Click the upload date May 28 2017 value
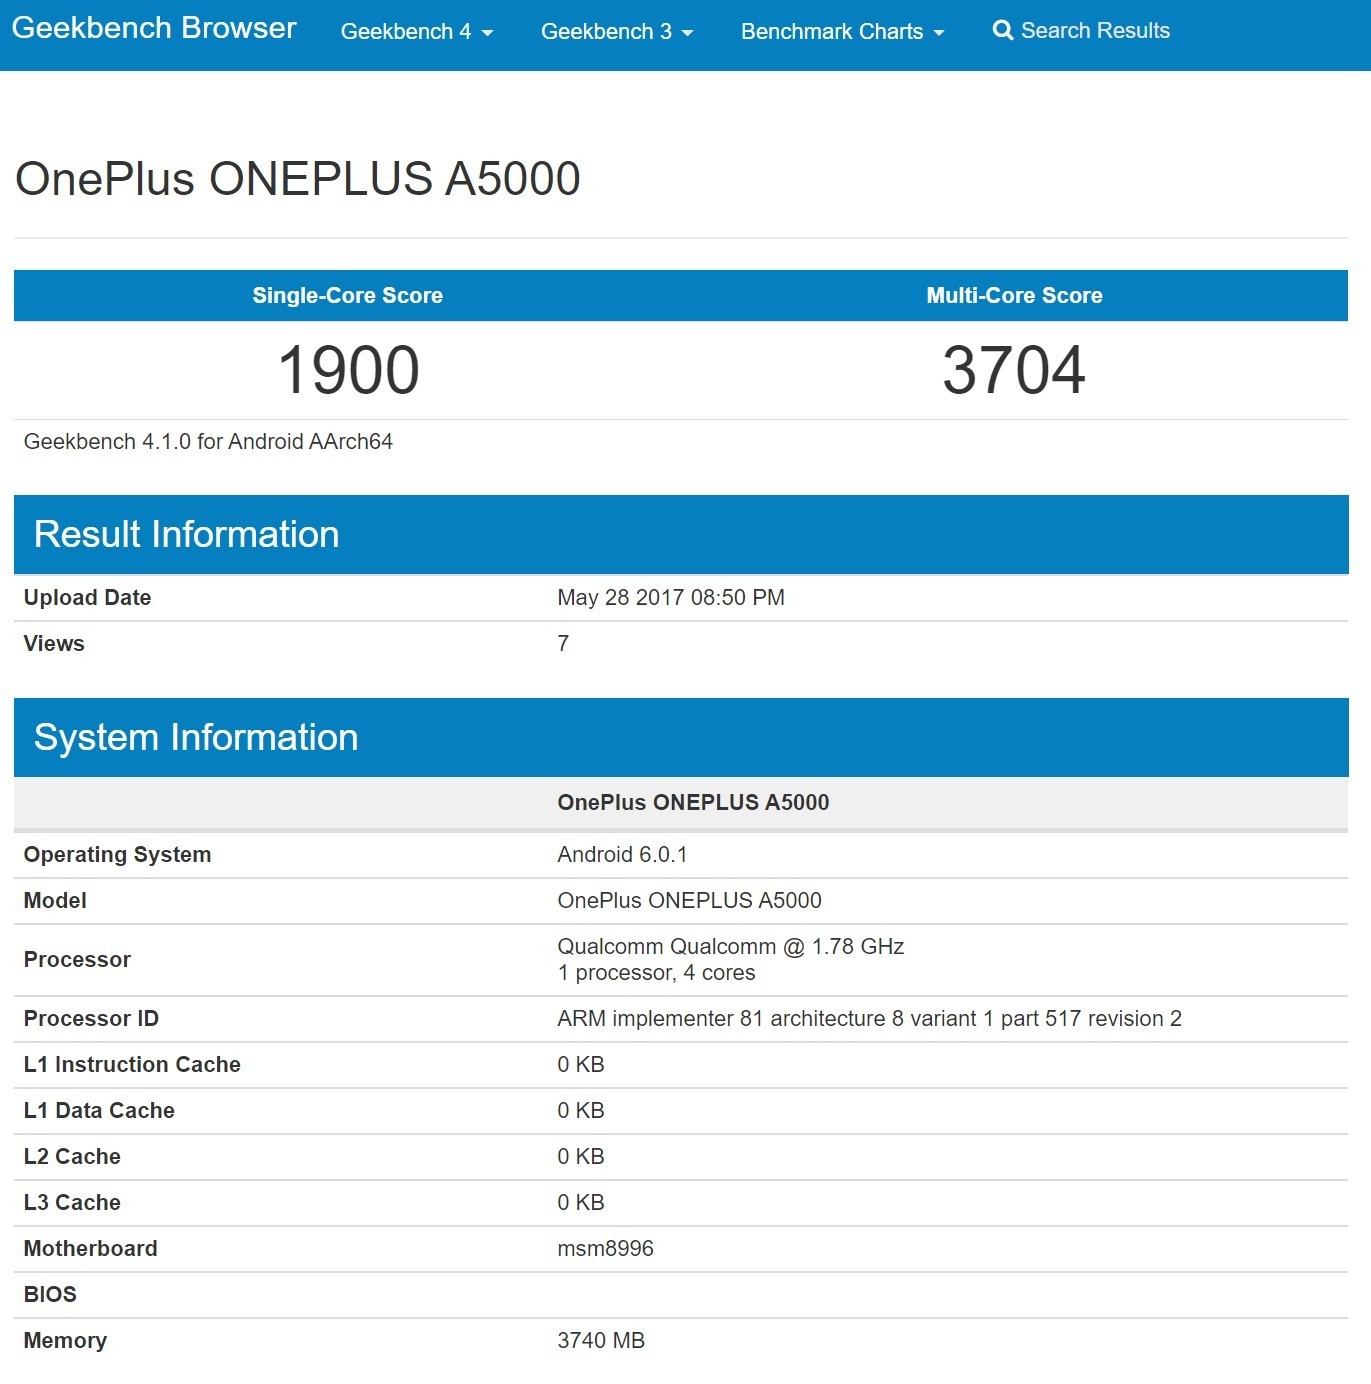This screenshot has height=1384, width=1371. pos(670,598)
